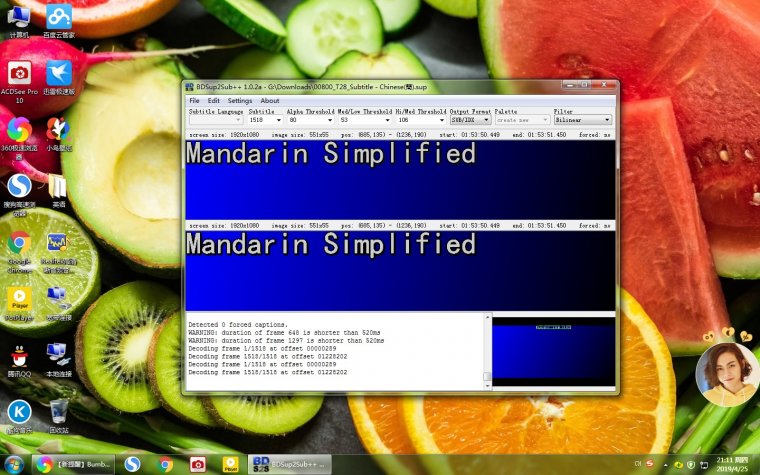Viewport: 760px width, 475px height.
Task: Expand the Subtitle Language dropdown
Action: pyautogui.click(x=216, y=120)
